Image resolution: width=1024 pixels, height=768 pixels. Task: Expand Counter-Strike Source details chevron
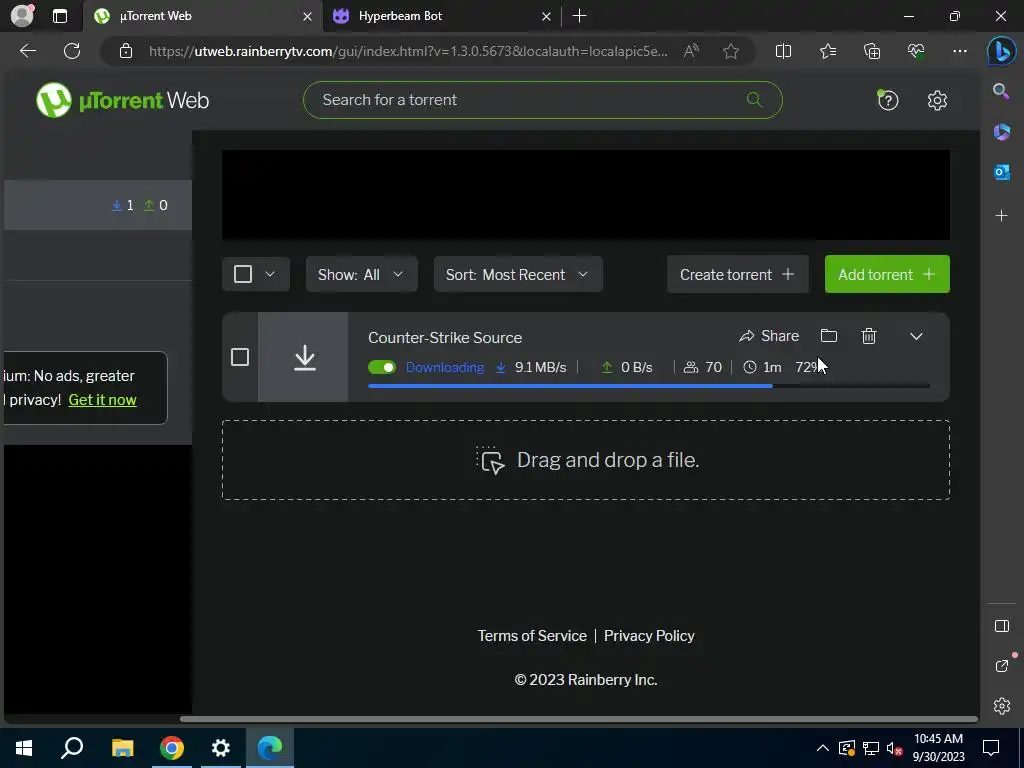click(x=916, y=336)
